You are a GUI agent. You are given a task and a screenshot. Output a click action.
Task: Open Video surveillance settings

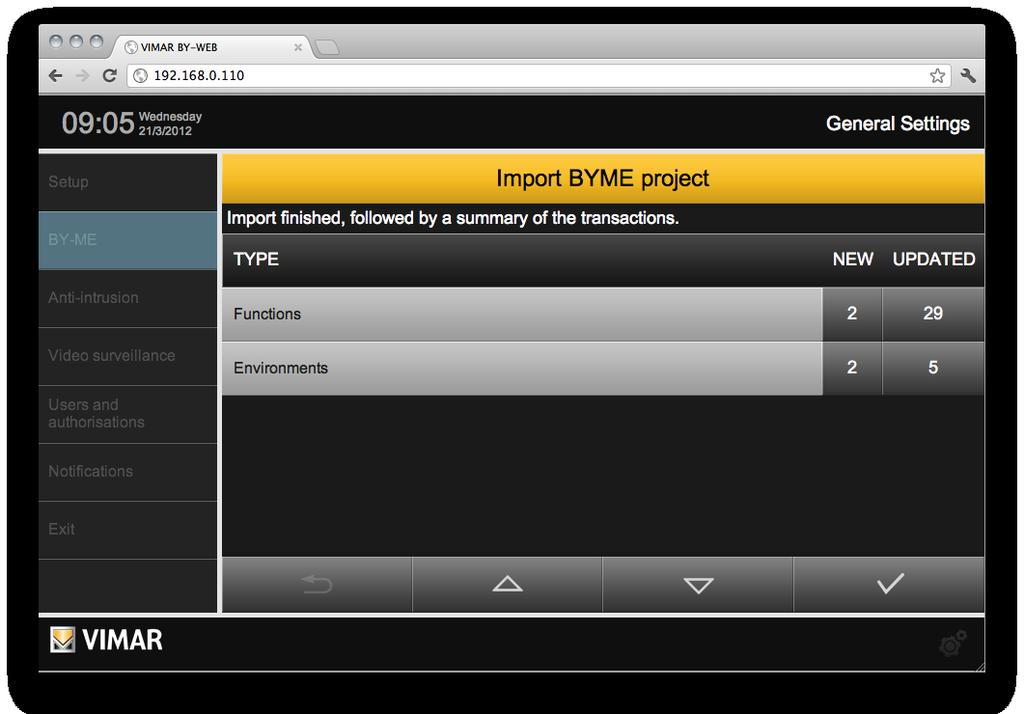coord(128,356)
